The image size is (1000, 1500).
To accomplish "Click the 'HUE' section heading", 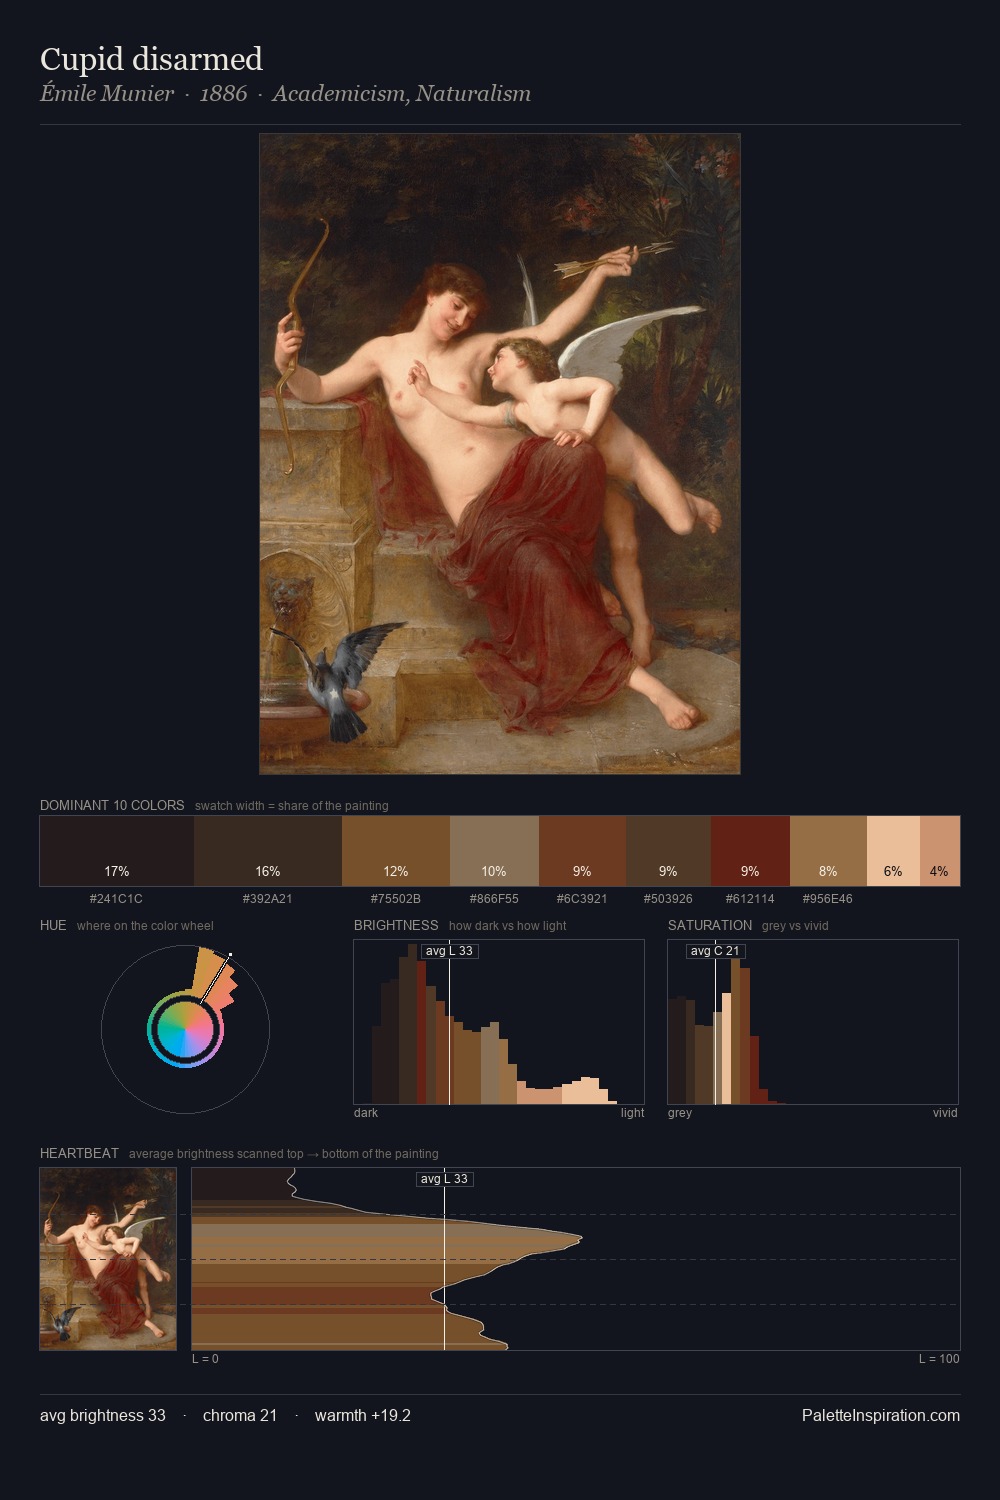I will (x=53, y=925).
